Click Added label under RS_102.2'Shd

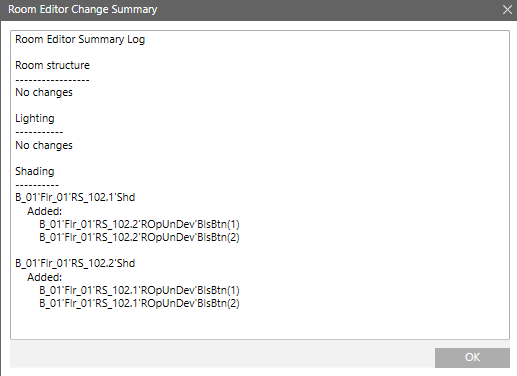(45, 277)
